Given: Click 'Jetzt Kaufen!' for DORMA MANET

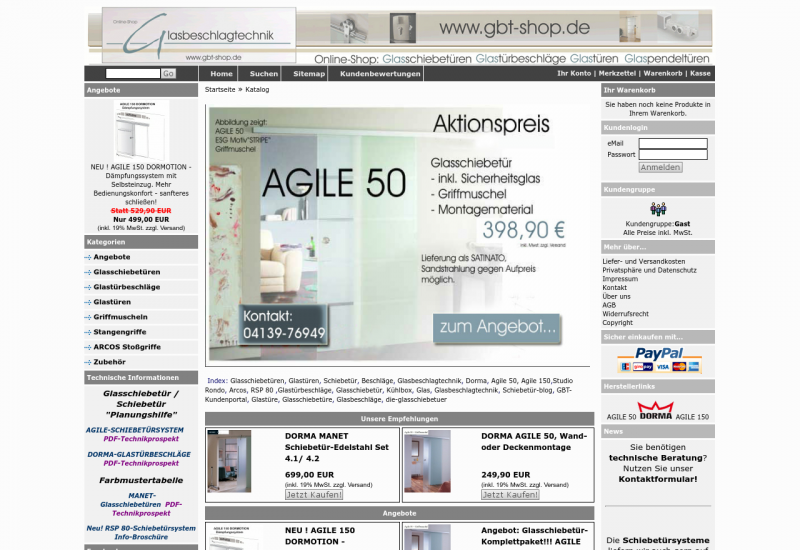Looking at the screenshot, I should 313,494.
